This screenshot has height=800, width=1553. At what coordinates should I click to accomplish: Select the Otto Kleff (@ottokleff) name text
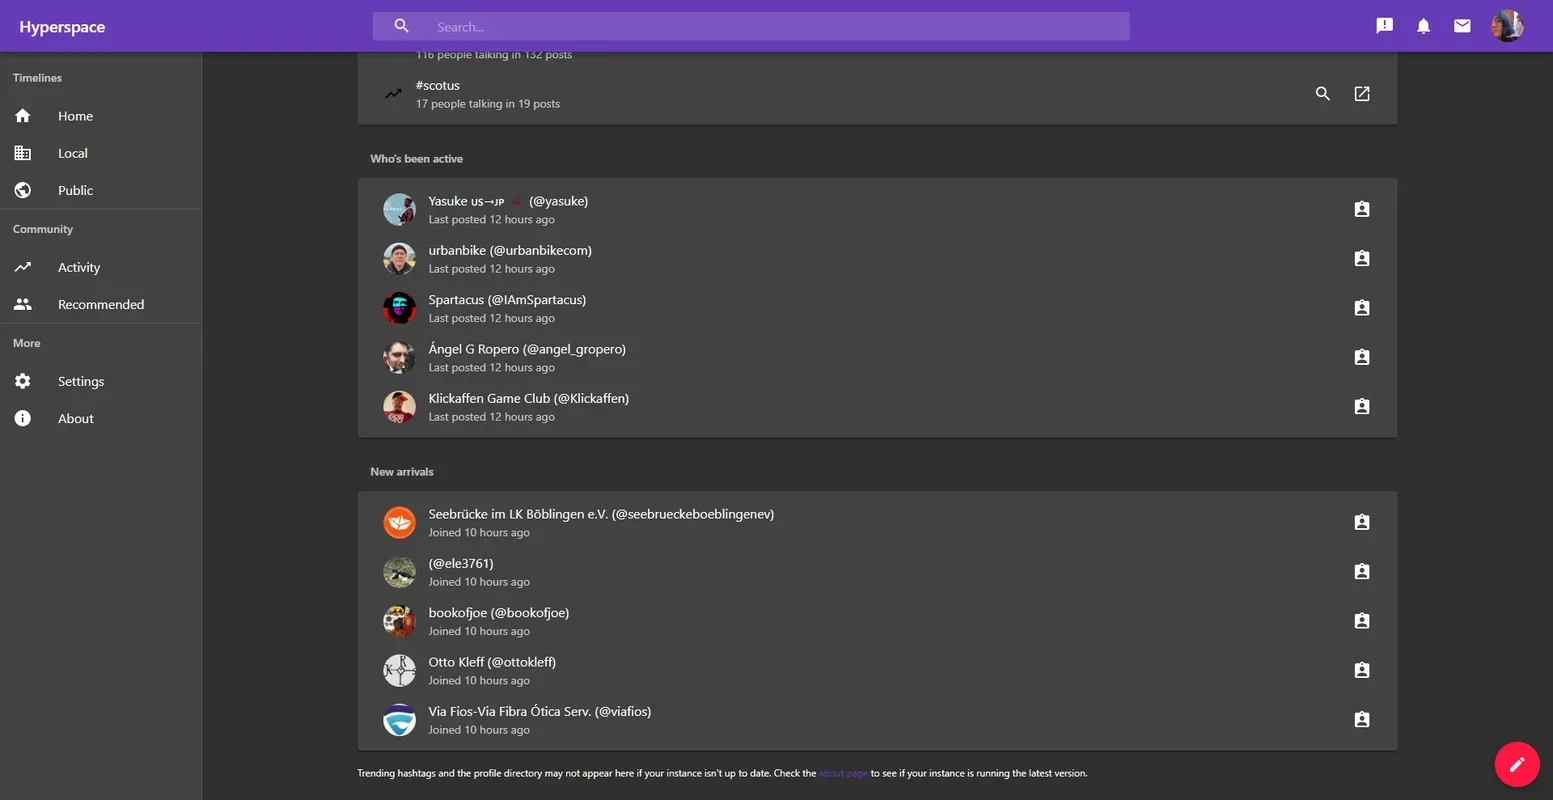[492, 662]
